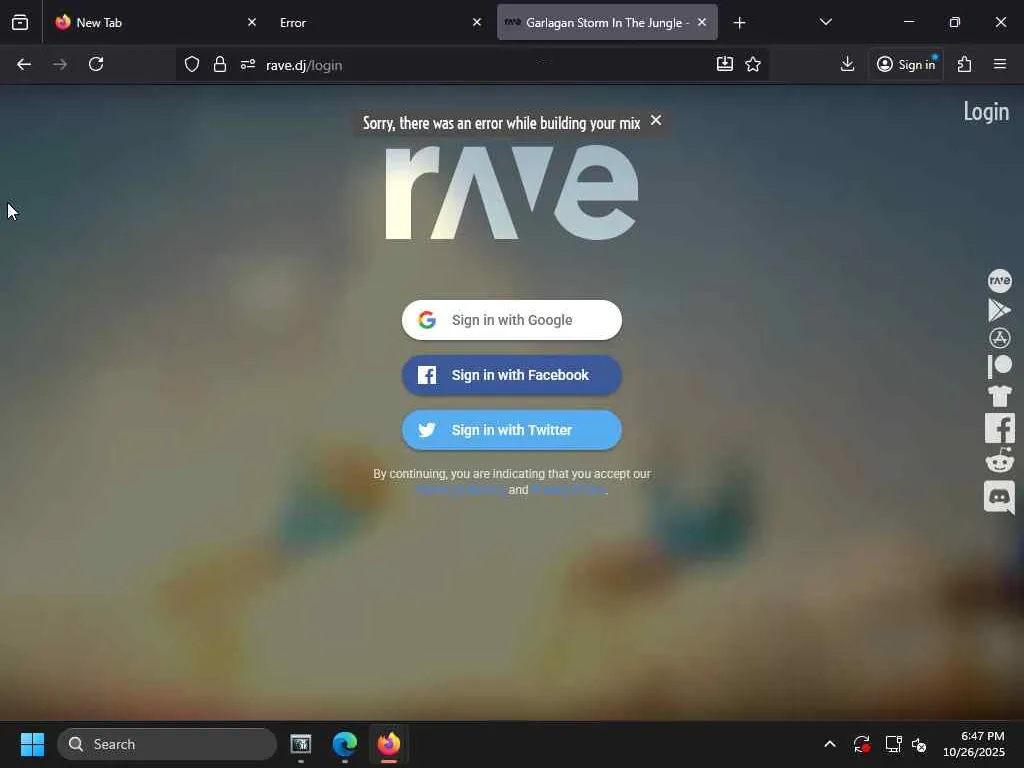This screenshot has width=1024, height=768.
Task: Open the Google Play store icon
Action: coord(999,310)
